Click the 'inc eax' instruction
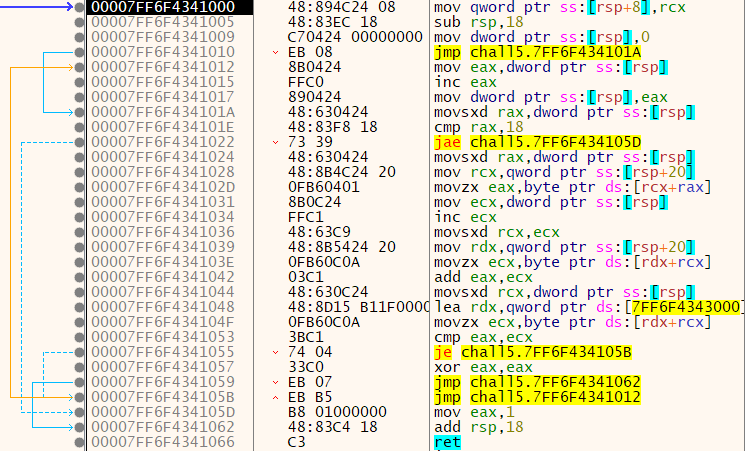The image size is (745, 451). pyautogui.click(x=465, y=82)
